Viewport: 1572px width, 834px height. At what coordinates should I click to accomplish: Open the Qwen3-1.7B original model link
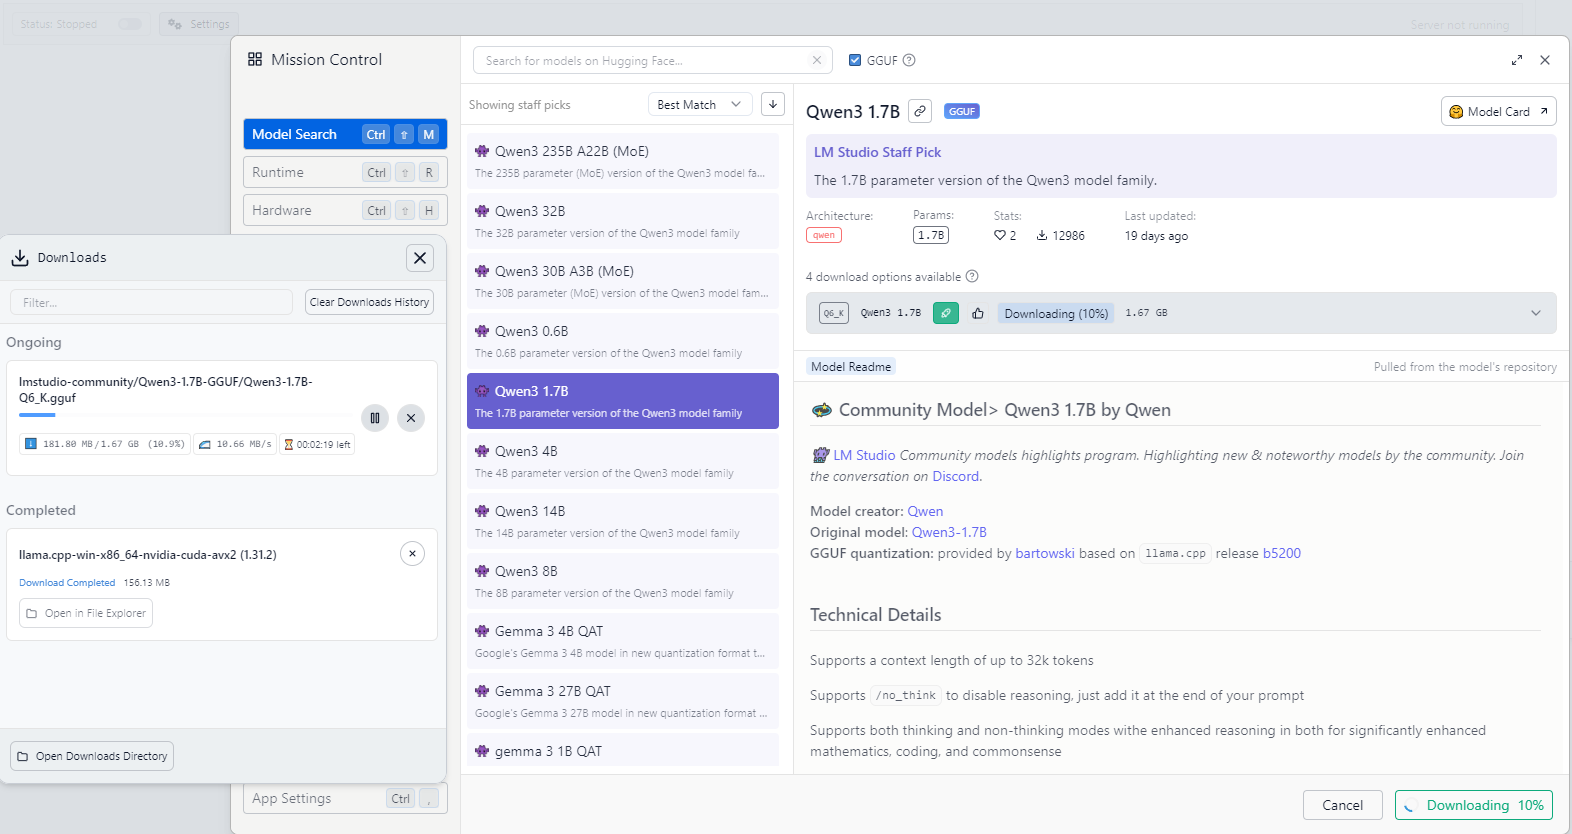click(x=949, y=532)
